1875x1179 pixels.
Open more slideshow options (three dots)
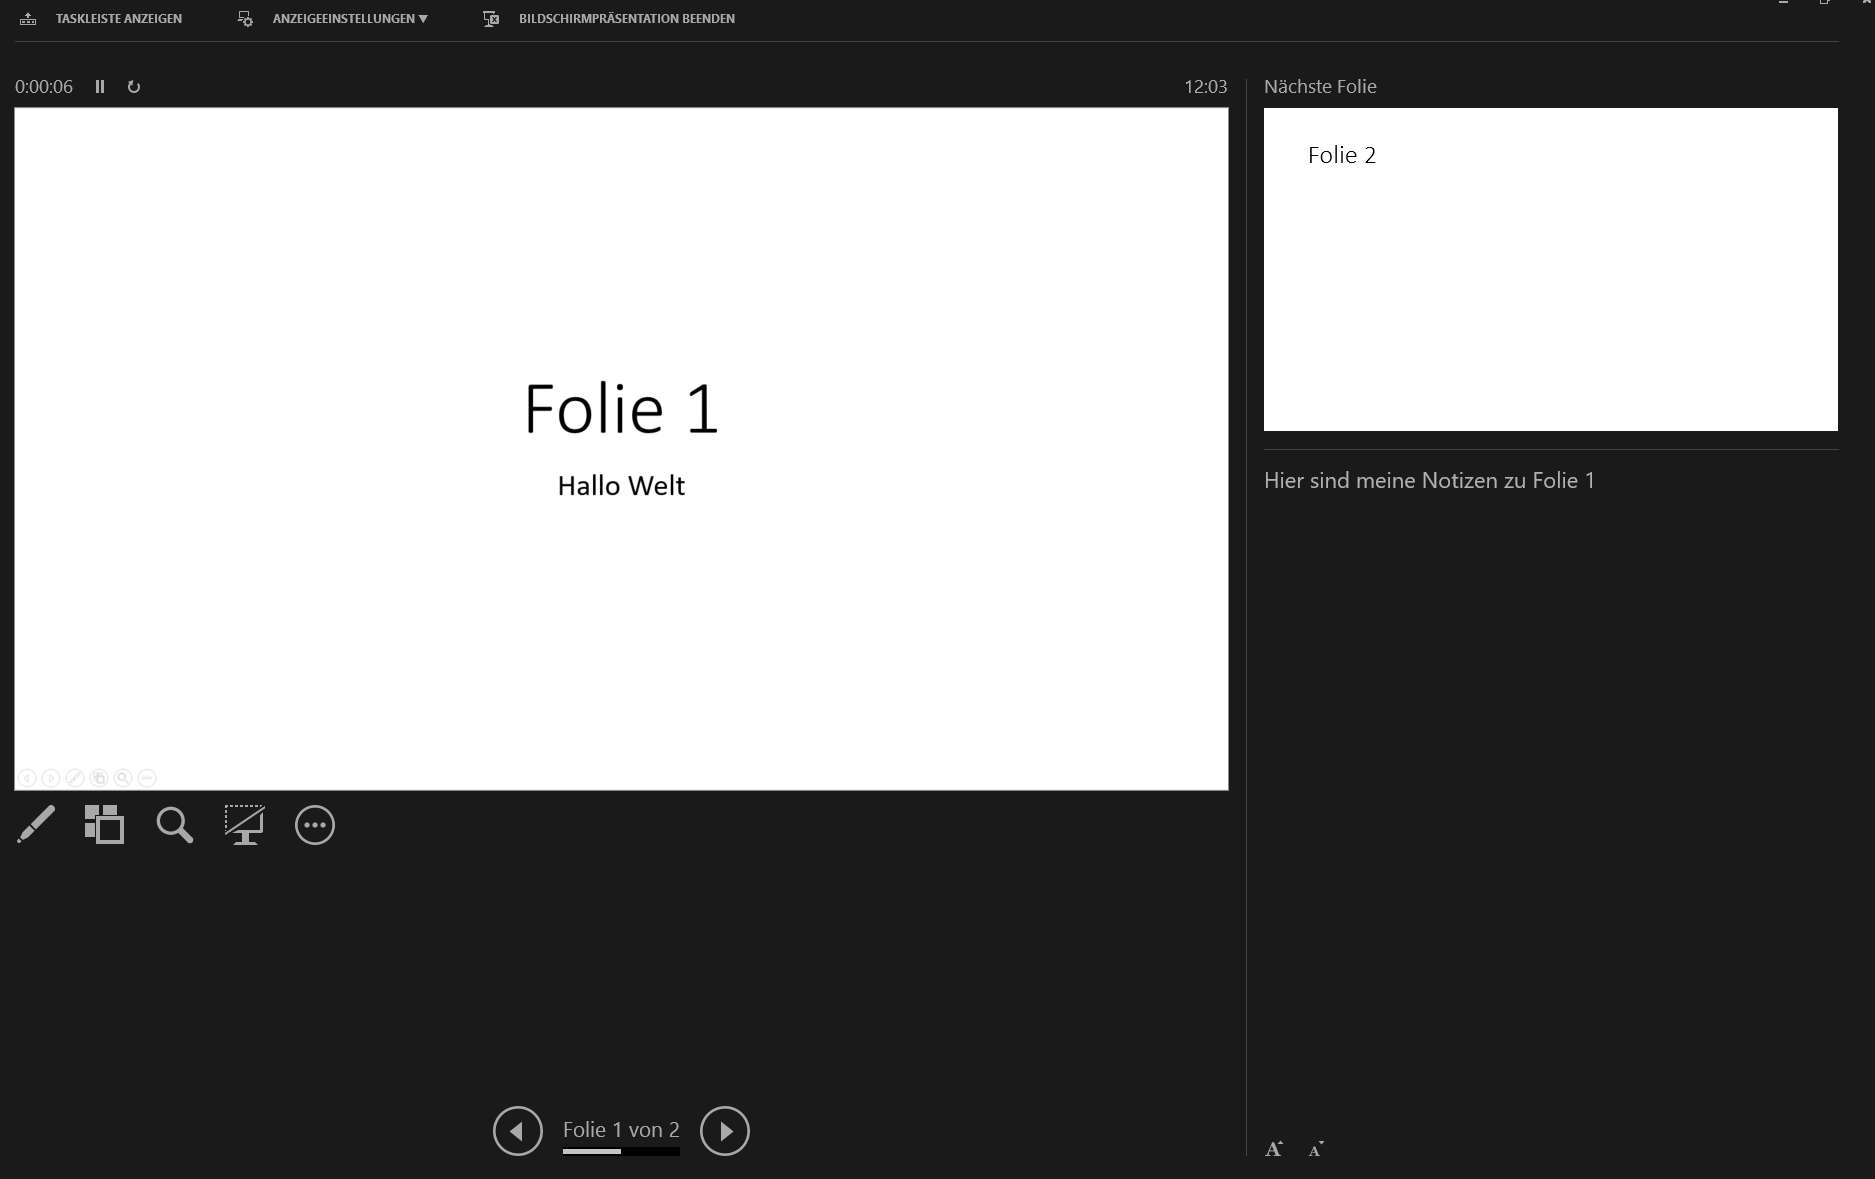click(x=315, y=825)
